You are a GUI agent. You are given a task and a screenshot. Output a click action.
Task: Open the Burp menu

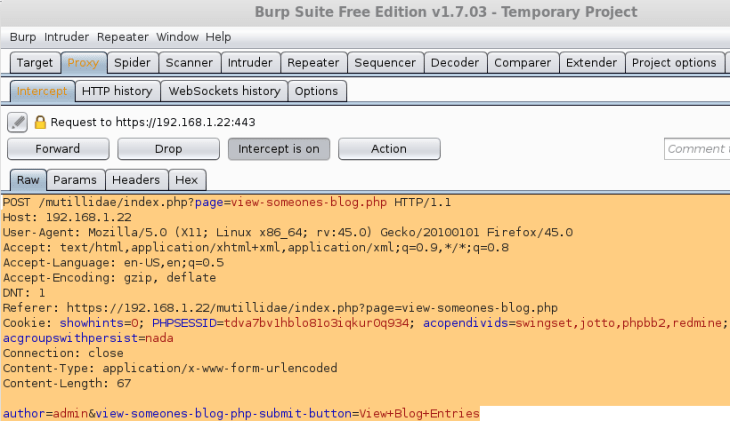[x=23, y=37]
